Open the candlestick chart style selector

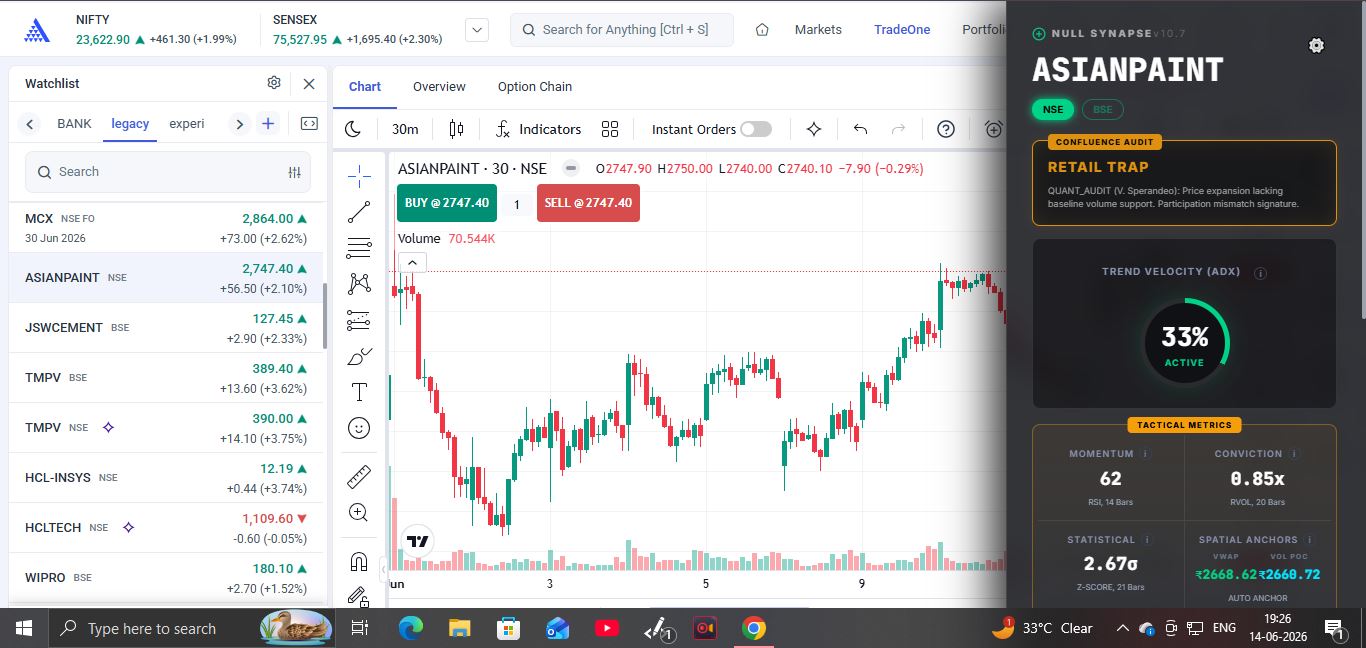point(457,129)
